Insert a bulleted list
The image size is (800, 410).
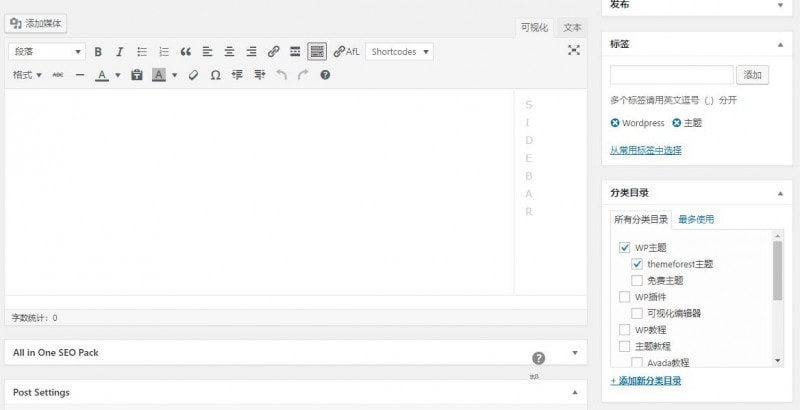pos(141,51)
